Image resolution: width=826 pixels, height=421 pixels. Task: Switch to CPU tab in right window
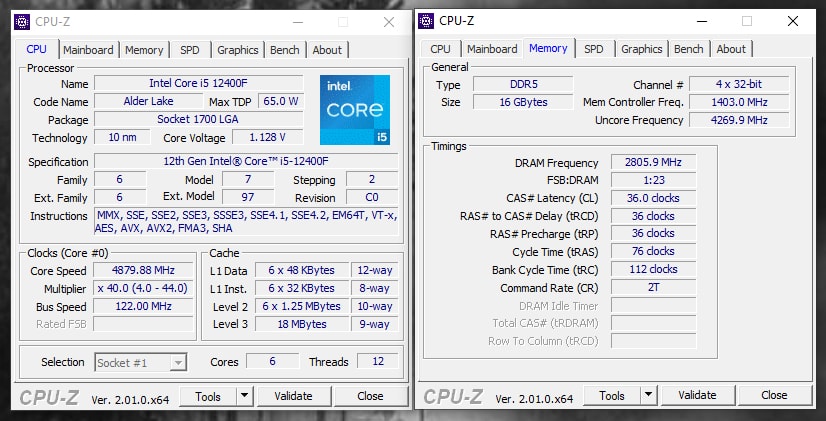(440, 49)
